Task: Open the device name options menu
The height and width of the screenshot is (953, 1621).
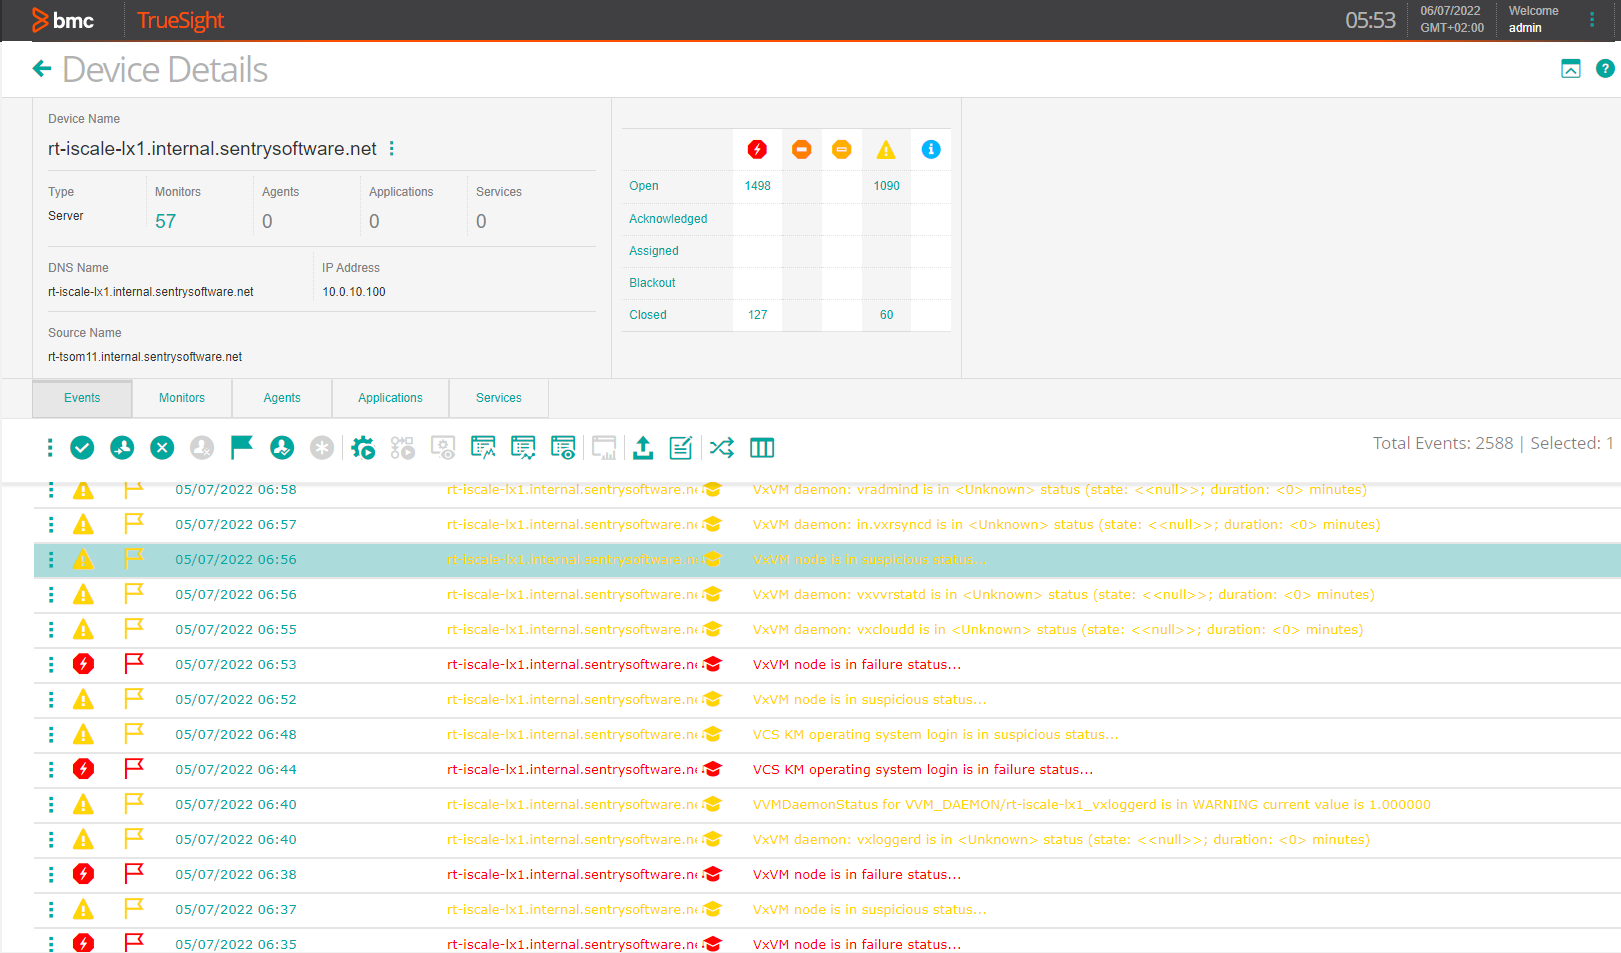Action: (391, 148)
